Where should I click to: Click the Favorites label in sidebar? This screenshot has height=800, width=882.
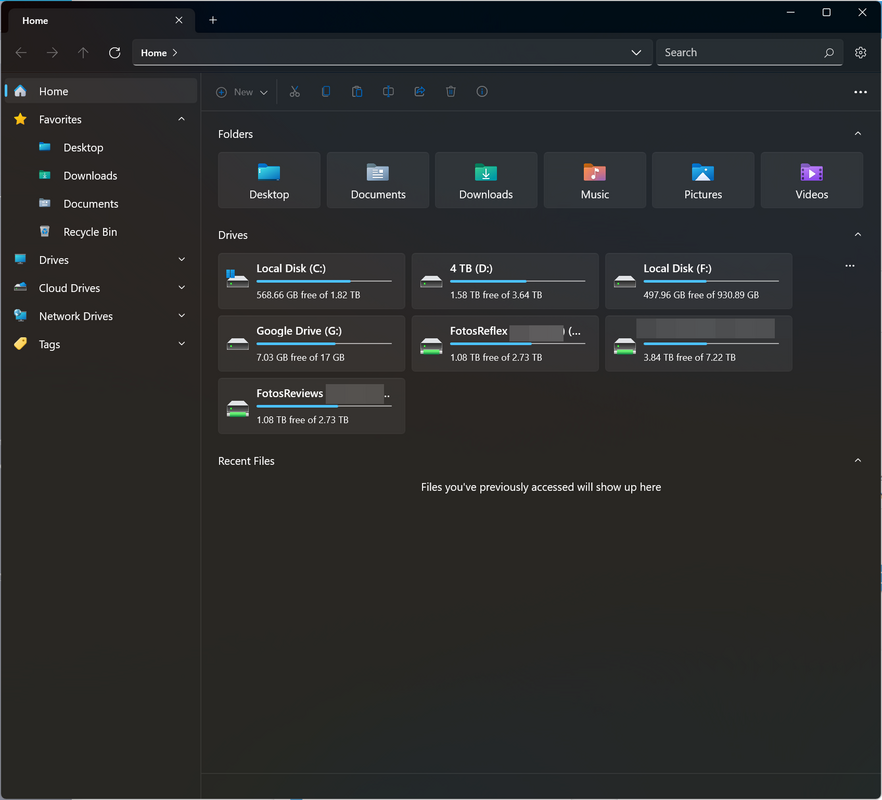click(x=60, y=119)
